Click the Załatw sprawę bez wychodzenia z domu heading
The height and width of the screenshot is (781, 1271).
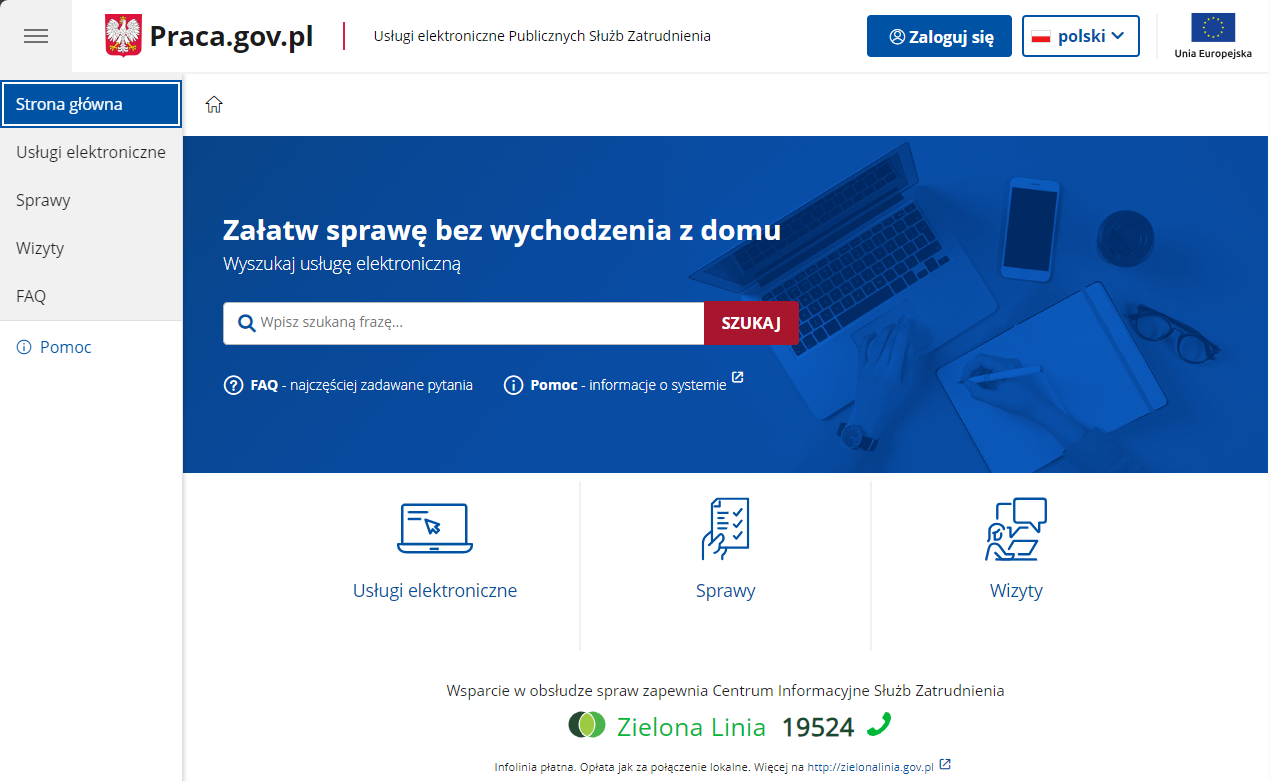click(x=502, y=231)
